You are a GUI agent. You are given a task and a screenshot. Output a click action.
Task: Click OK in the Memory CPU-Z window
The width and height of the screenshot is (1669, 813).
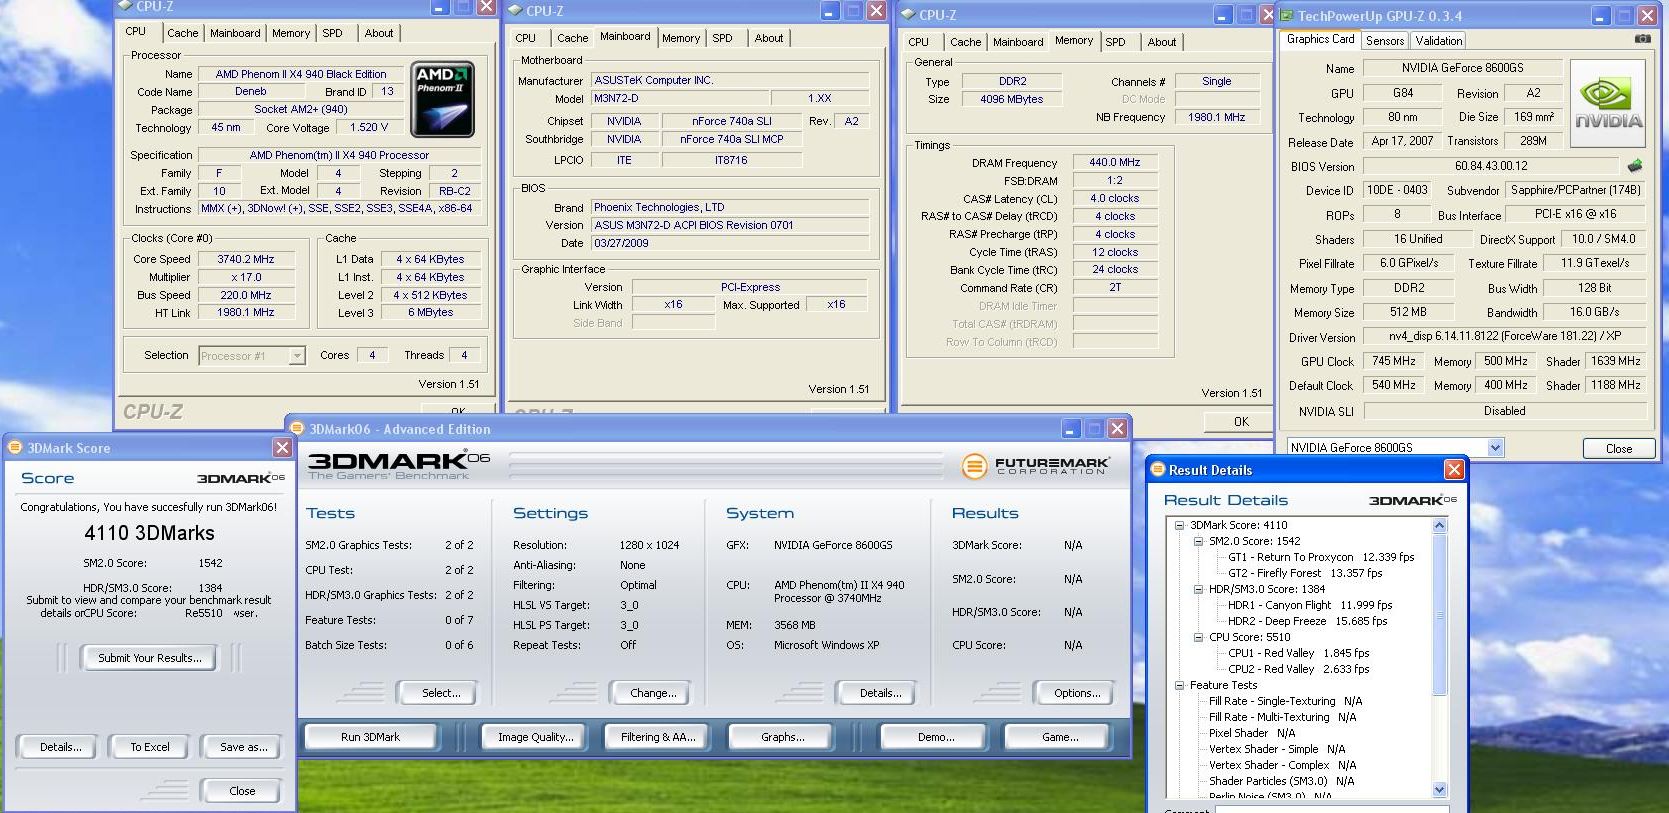coord(1241,421)
